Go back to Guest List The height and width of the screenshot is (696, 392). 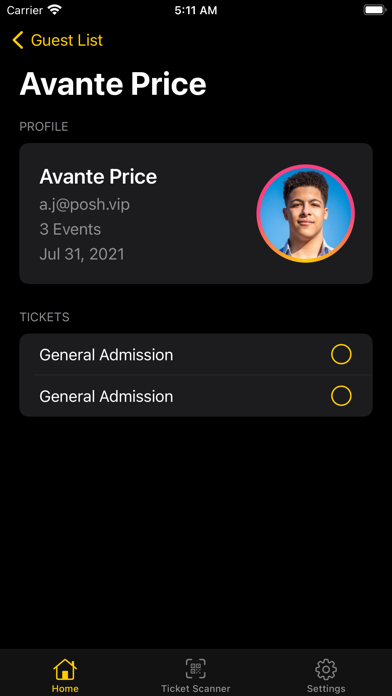67,40
